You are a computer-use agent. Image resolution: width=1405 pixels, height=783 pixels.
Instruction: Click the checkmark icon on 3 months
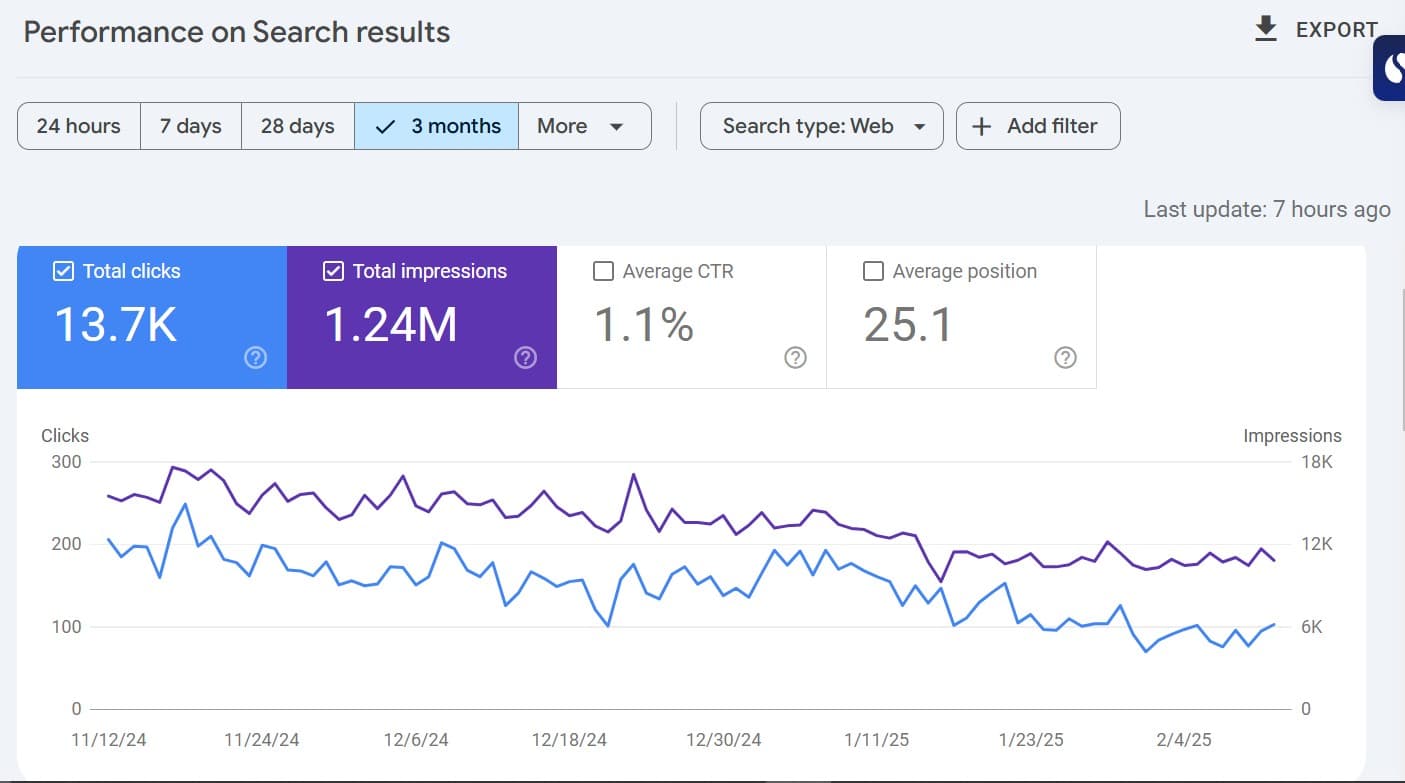385,126
